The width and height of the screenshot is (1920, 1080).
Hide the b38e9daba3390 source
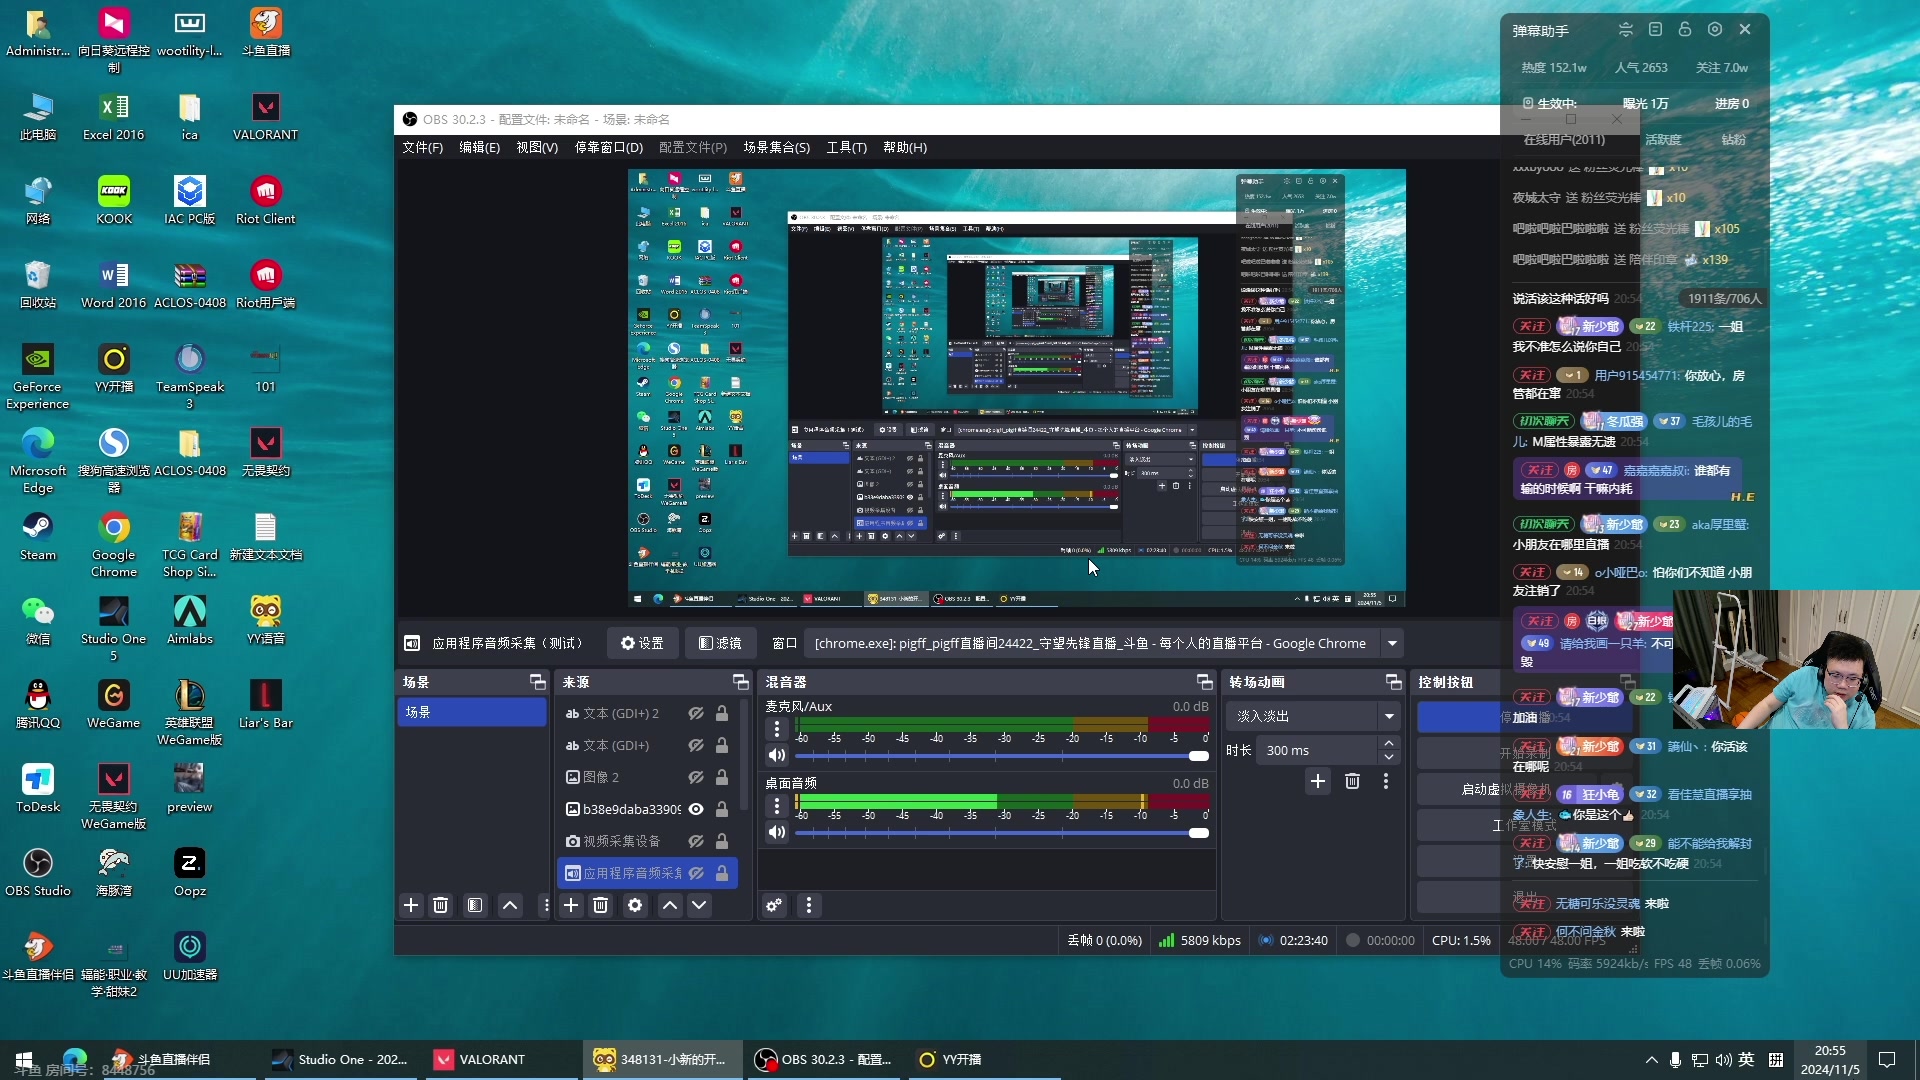point(696,810)
